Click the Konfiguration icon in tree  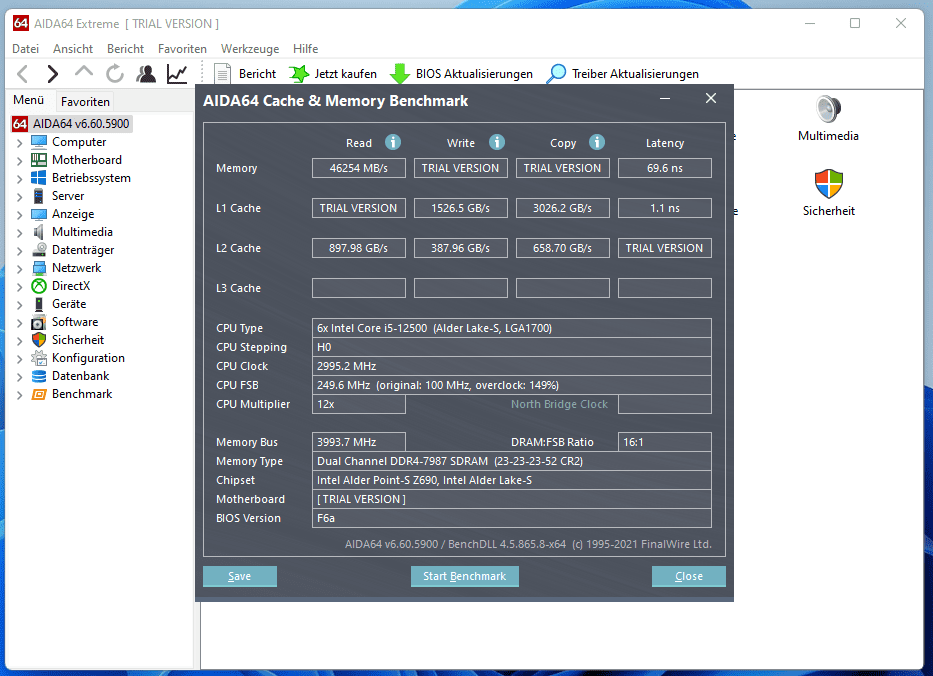pyautogui.click(x=39, y=358)
